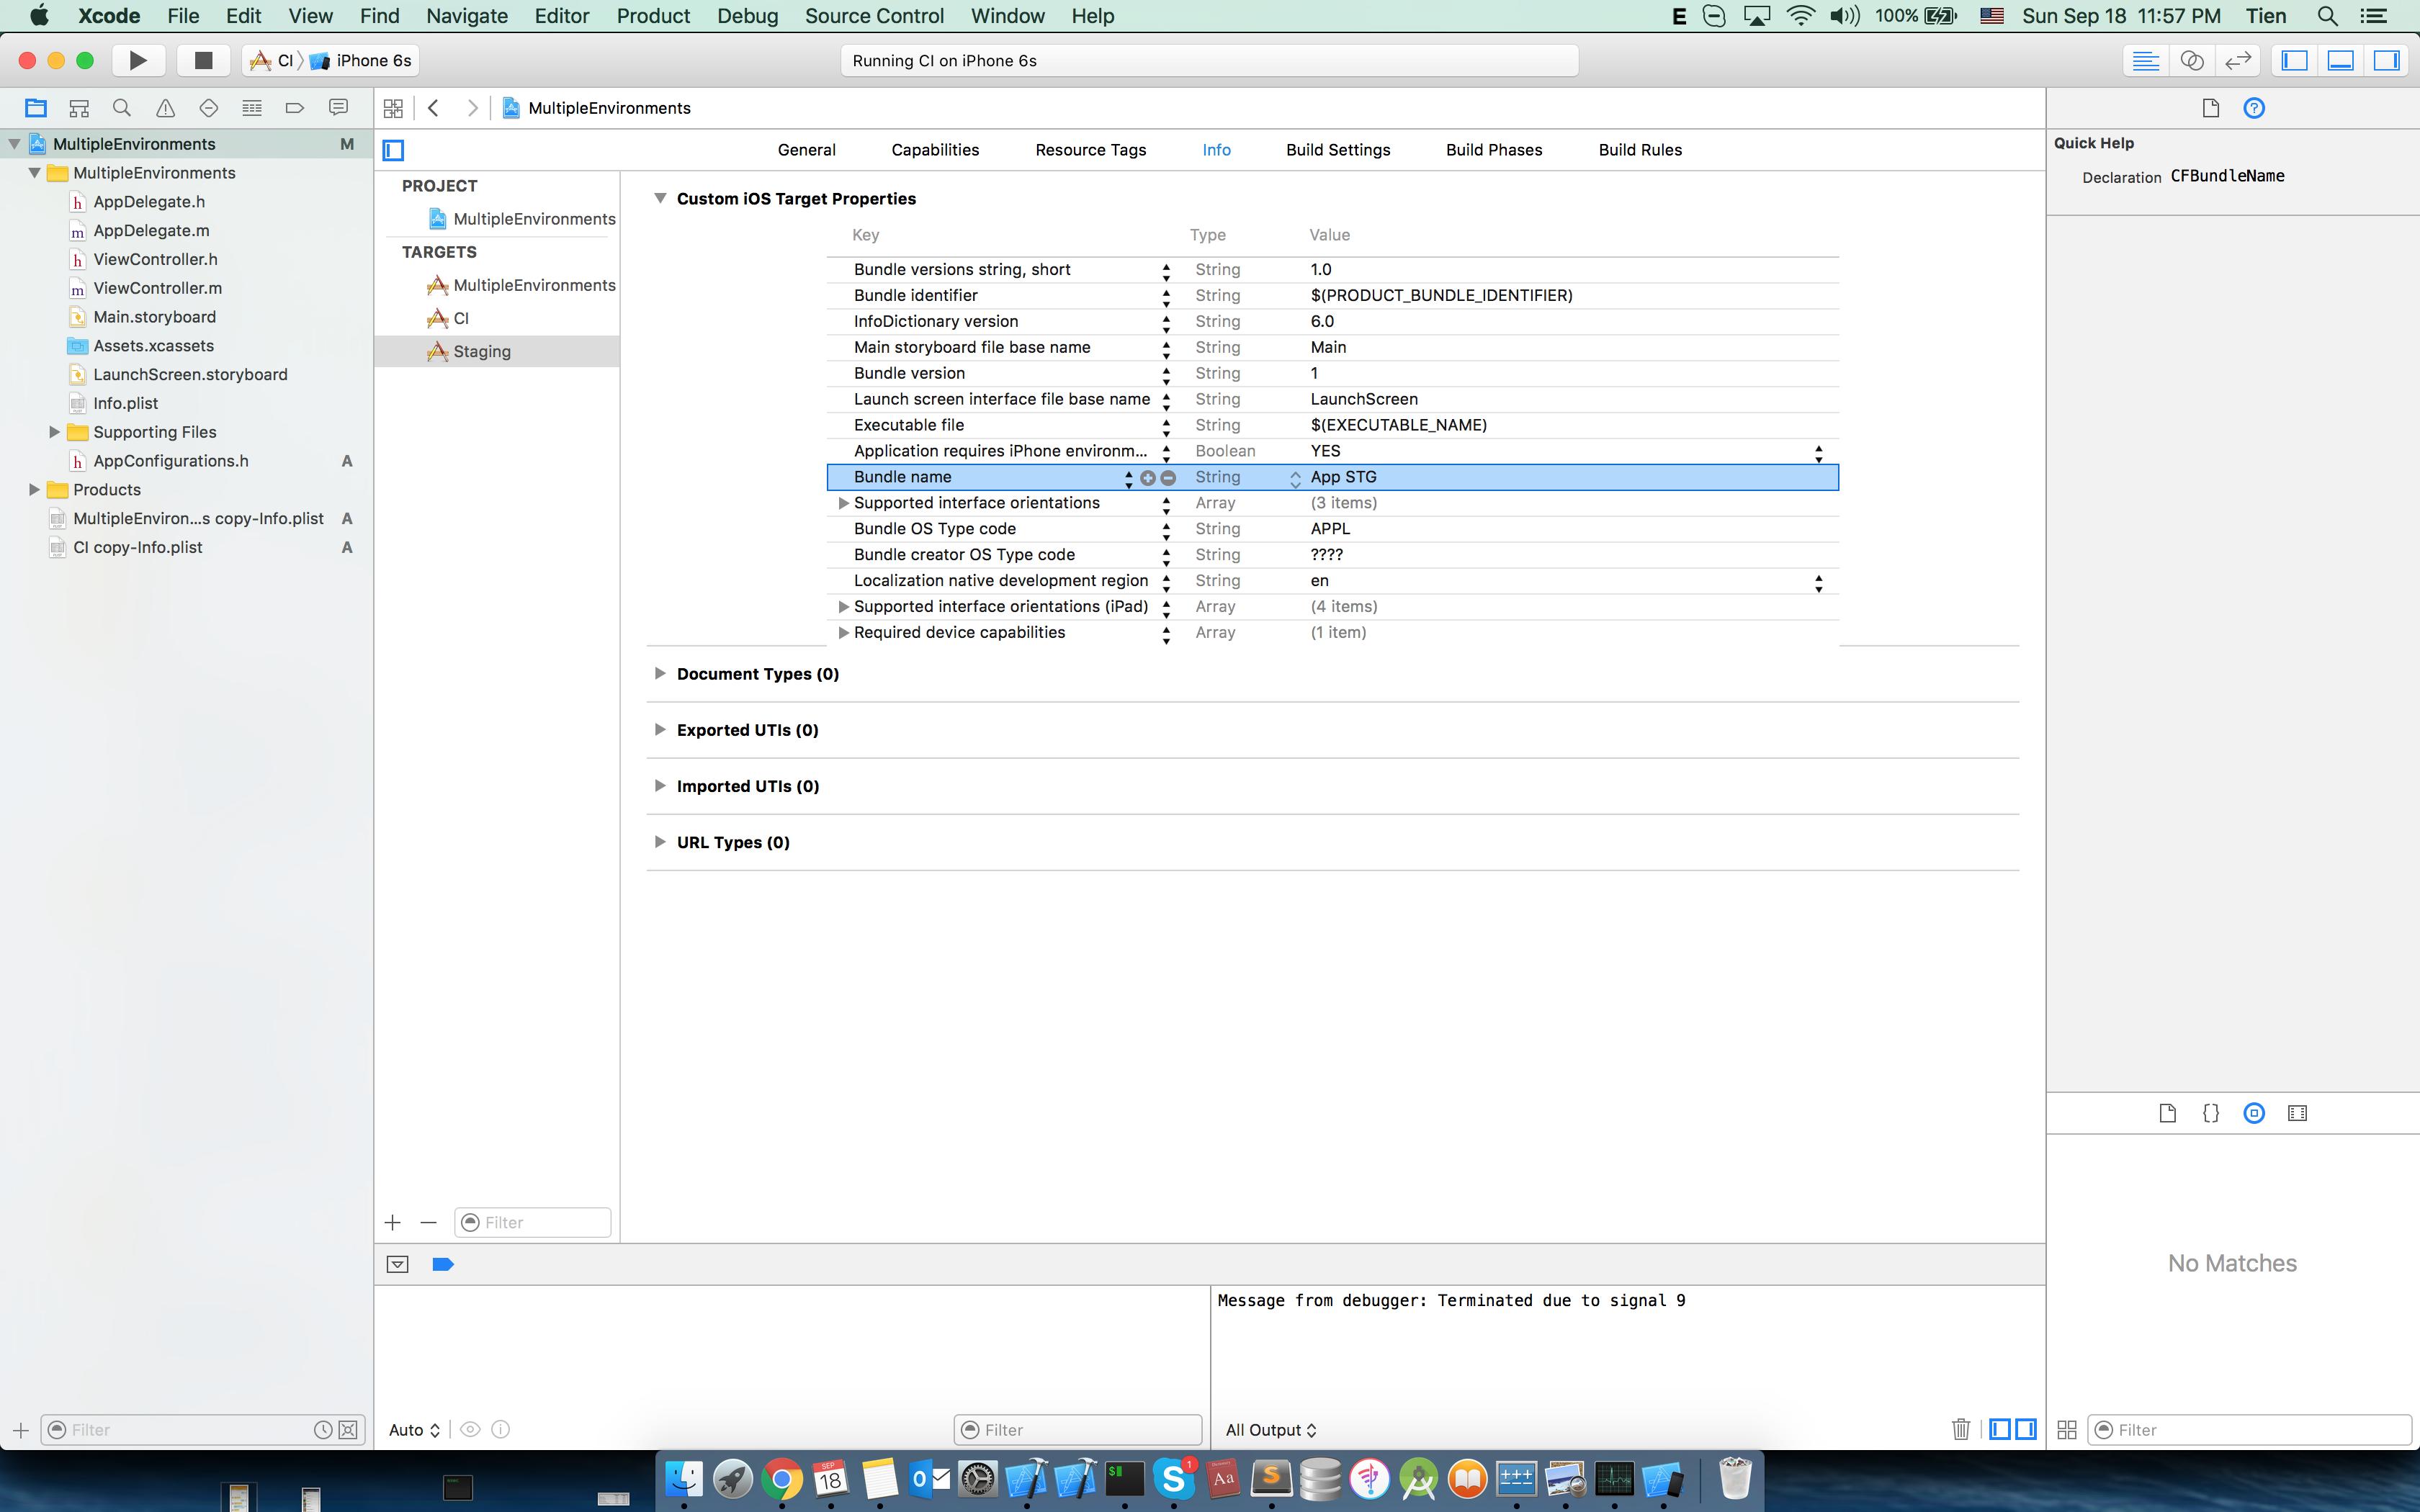The width and height of the screenshot is (2420, 1512).
Task: Collapse Custom iOS Target Properties section
Action: [660, 198]
